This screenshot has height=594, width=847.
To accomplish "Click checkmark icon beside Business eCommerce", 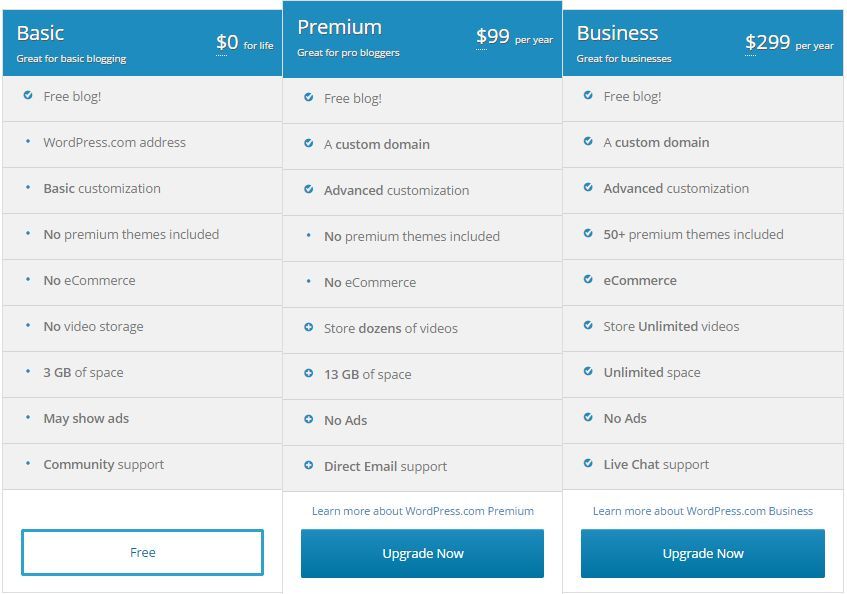I will click(588, 279).
